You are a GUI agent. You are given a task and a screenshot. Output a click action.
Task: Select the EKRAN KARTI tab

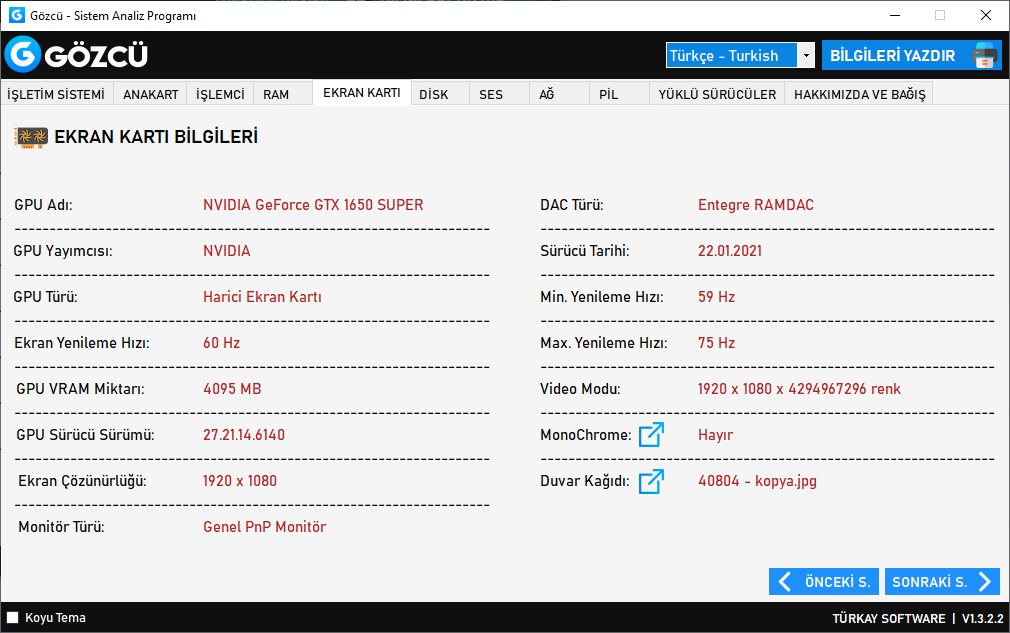[x=362, y=93]
